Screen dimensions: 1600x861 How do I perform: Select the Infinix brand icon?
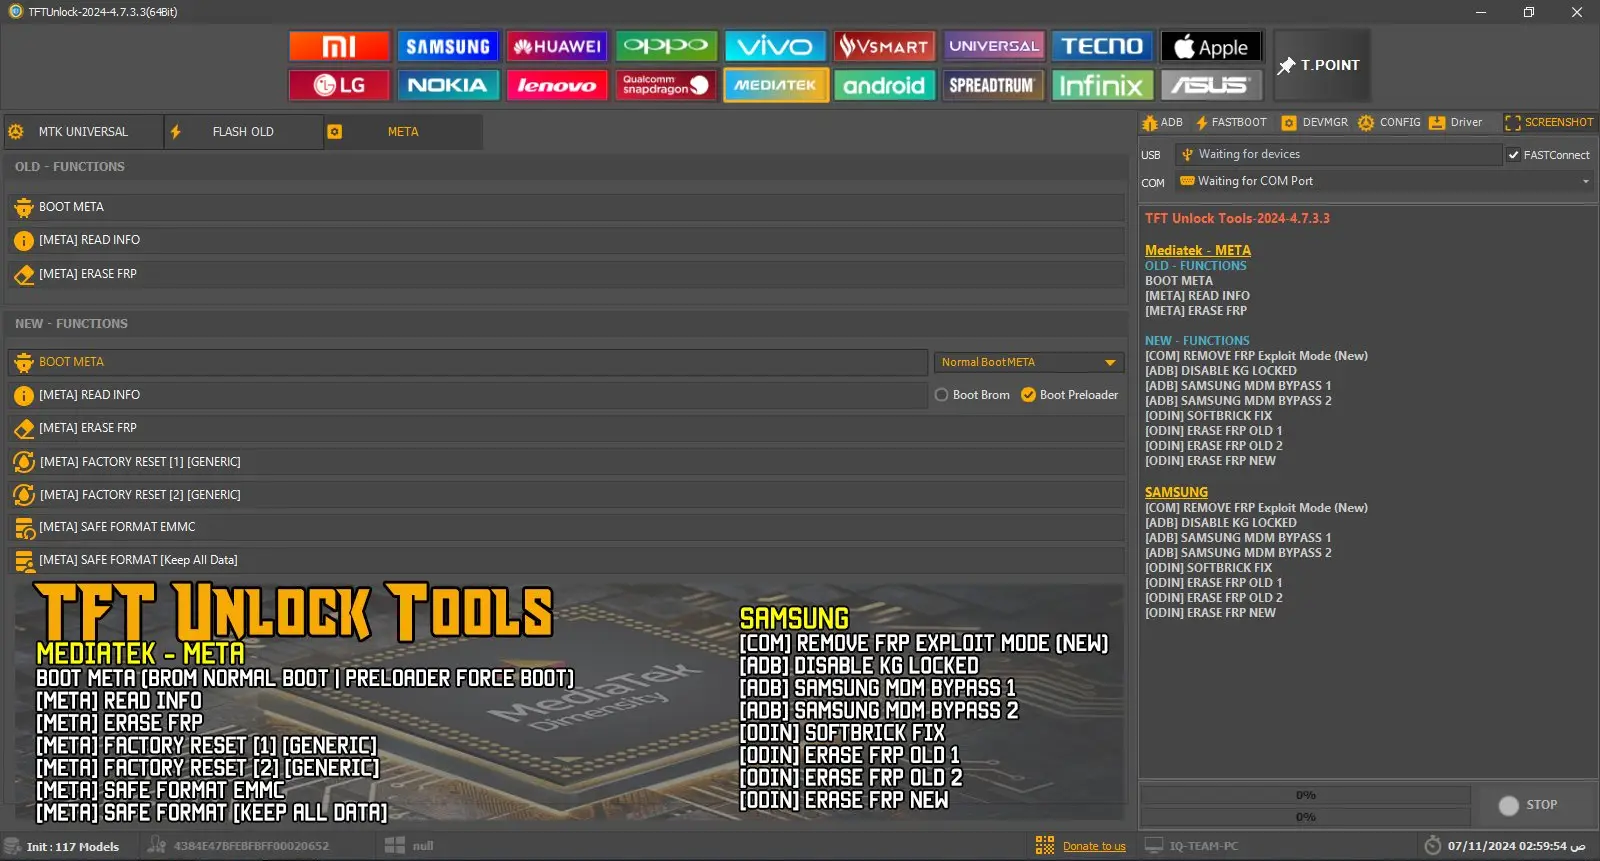tap(1102, 85)
